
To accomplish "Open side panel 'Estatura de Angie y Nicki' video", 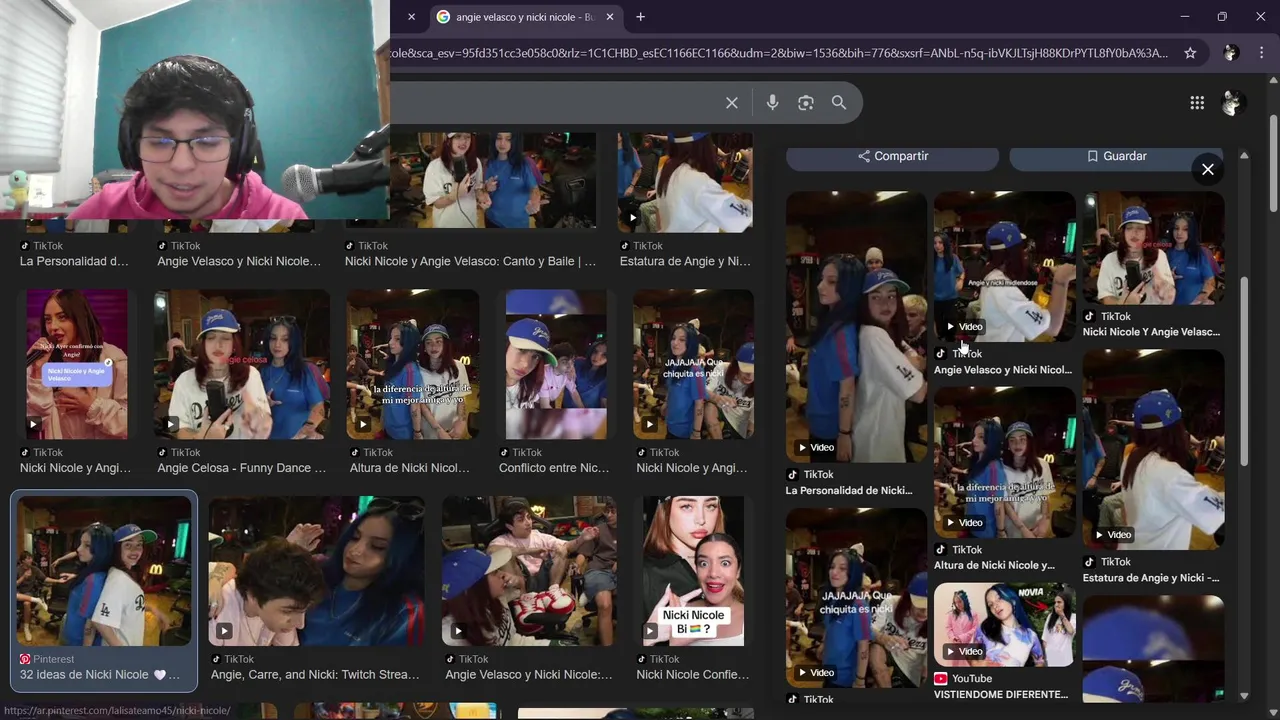I will tap(1153, 449).
